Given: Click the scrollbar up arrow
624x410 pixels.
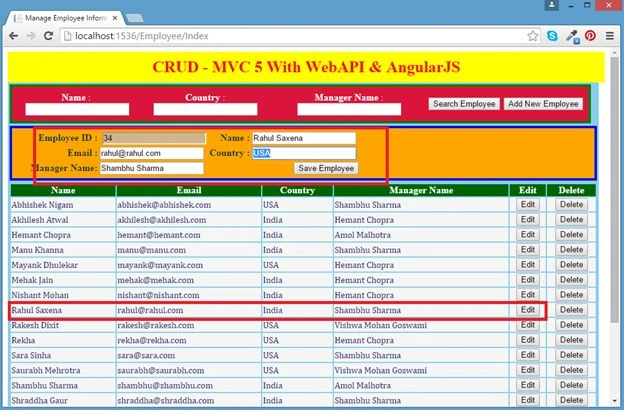Looking at the screenshot, I should tap(614, 52).
